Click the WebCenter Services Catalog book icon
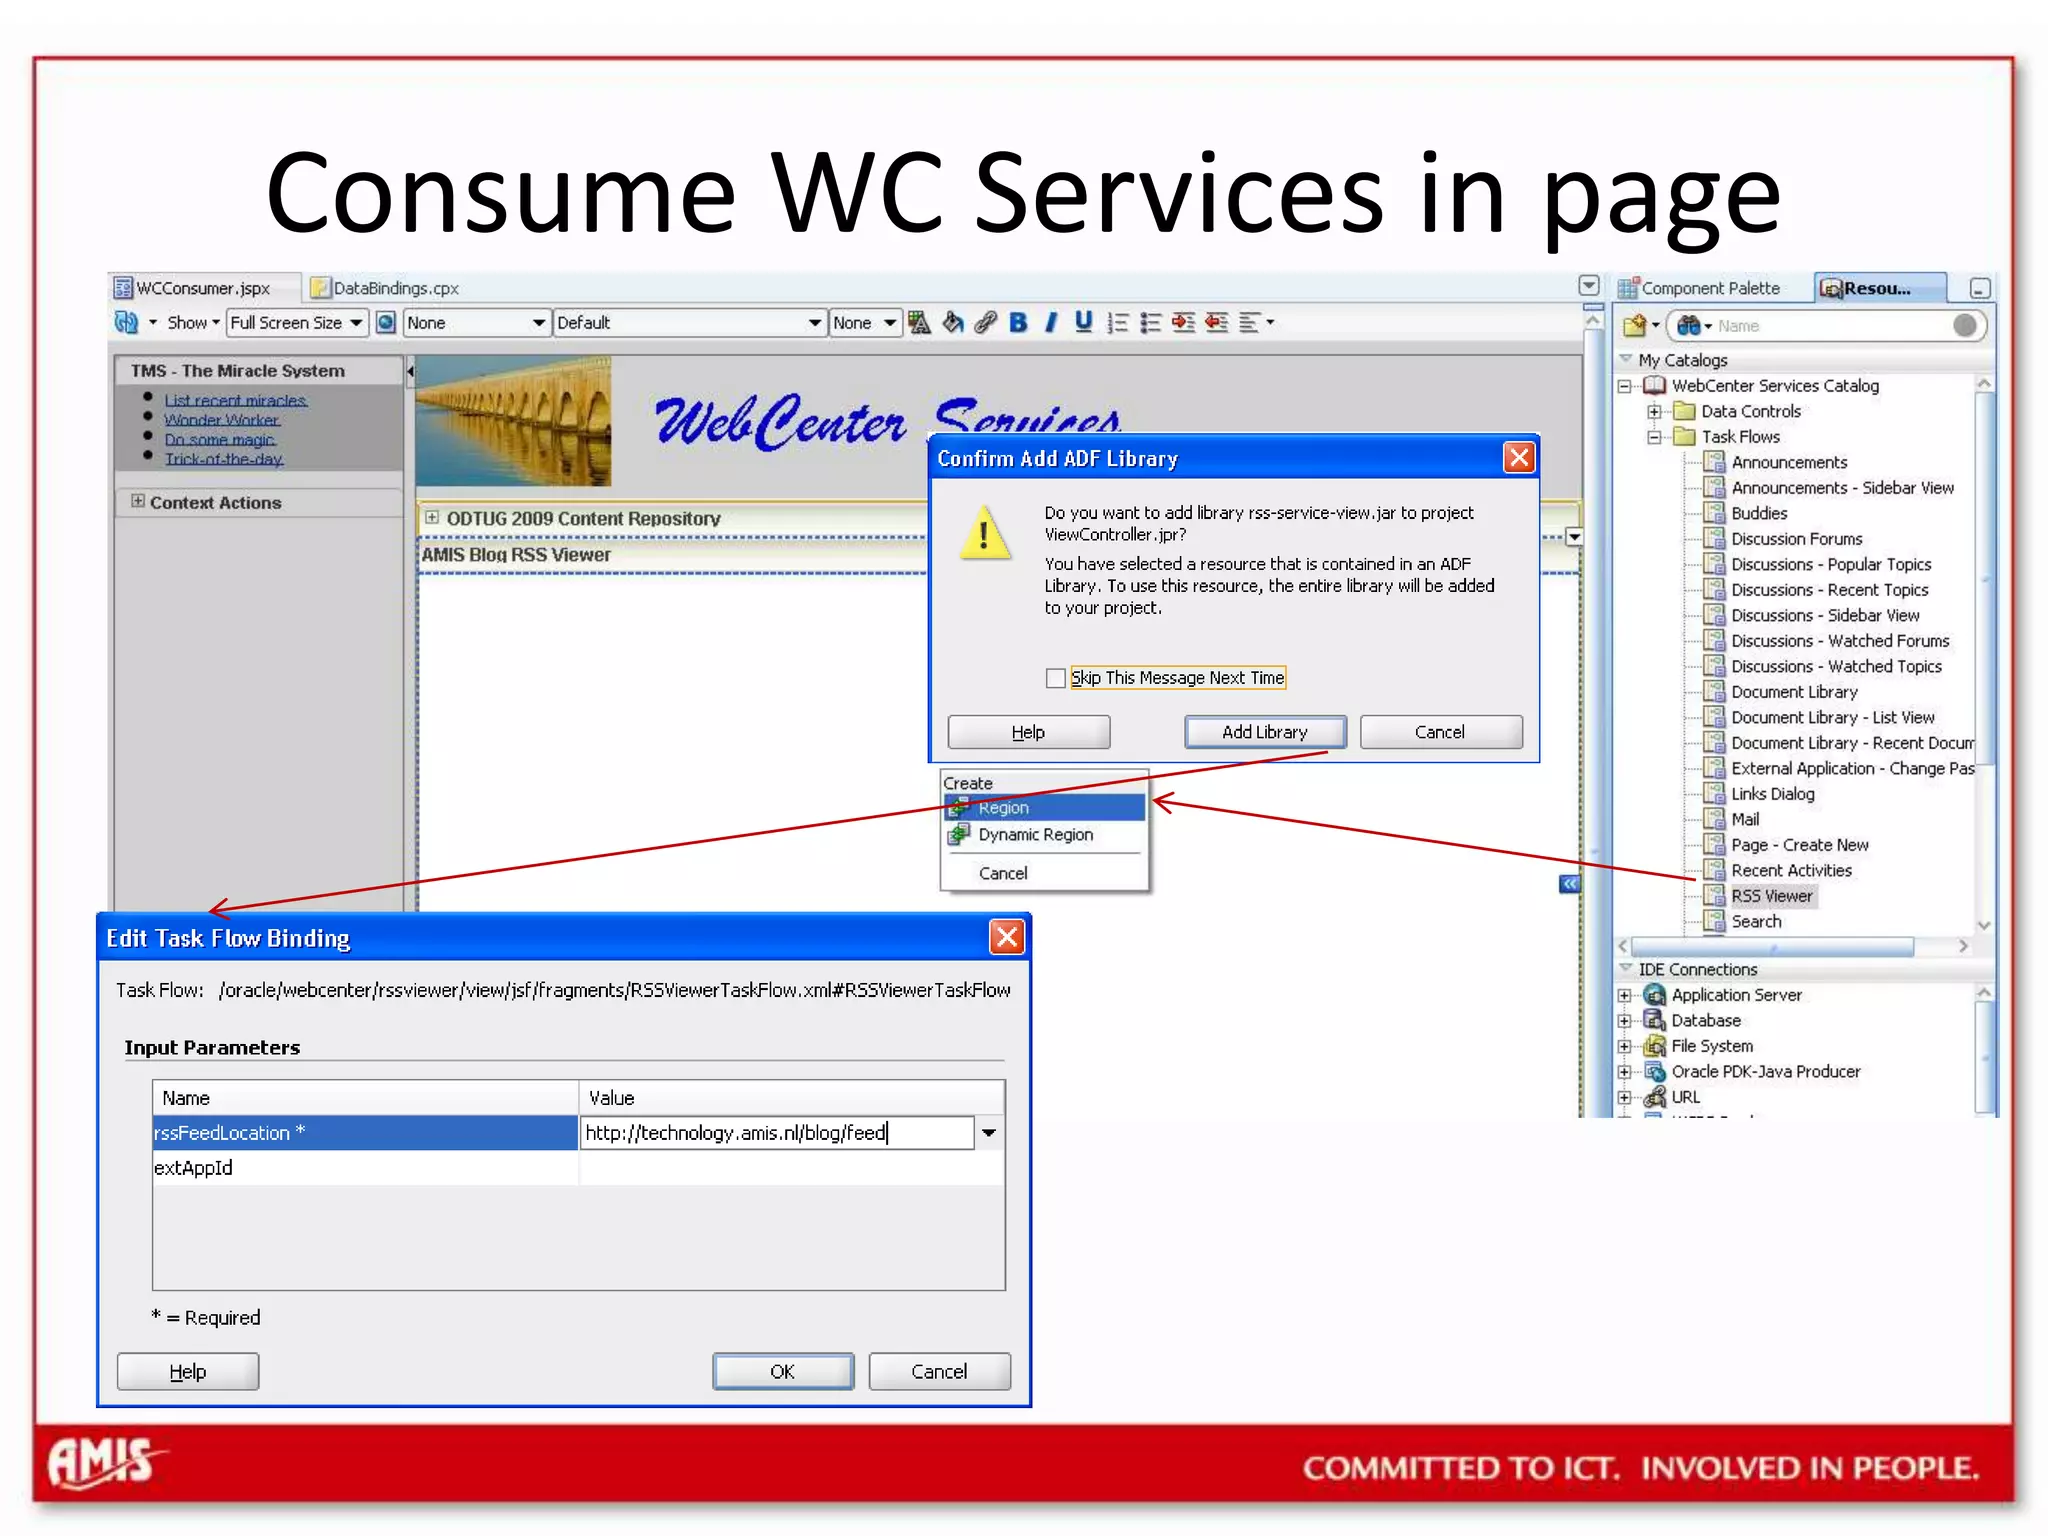The width and height of the screenshot is (2048, 1536). click(x=1655, y=385)
